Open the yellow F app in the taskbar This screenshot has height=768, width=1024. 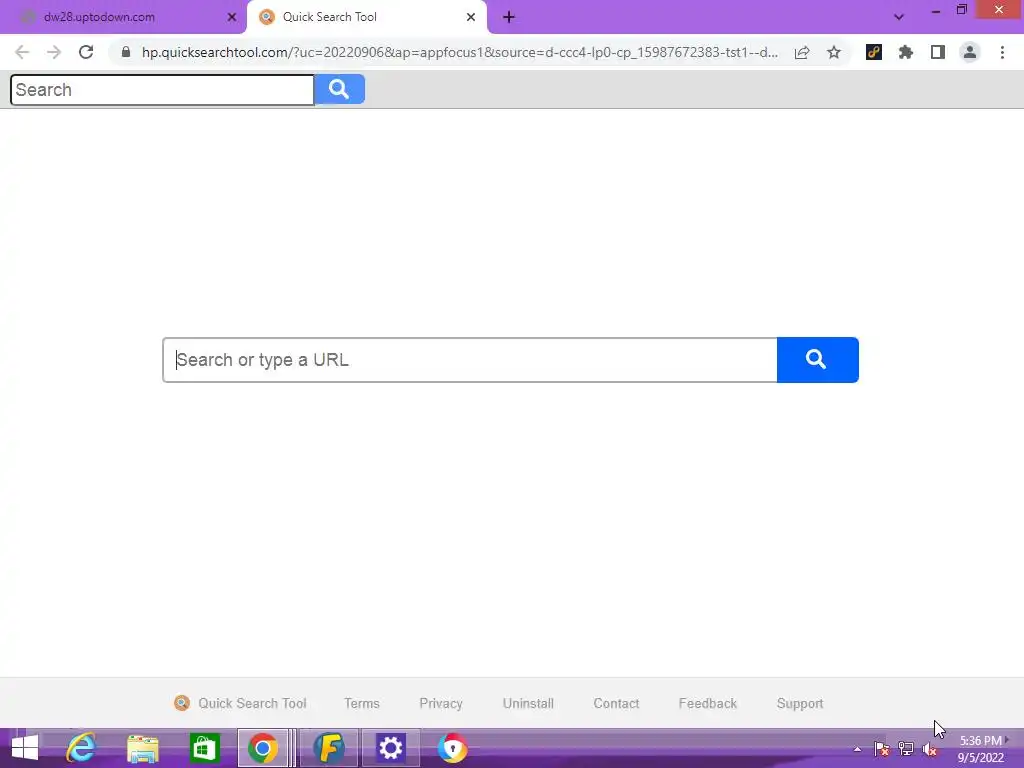[329, 748]
